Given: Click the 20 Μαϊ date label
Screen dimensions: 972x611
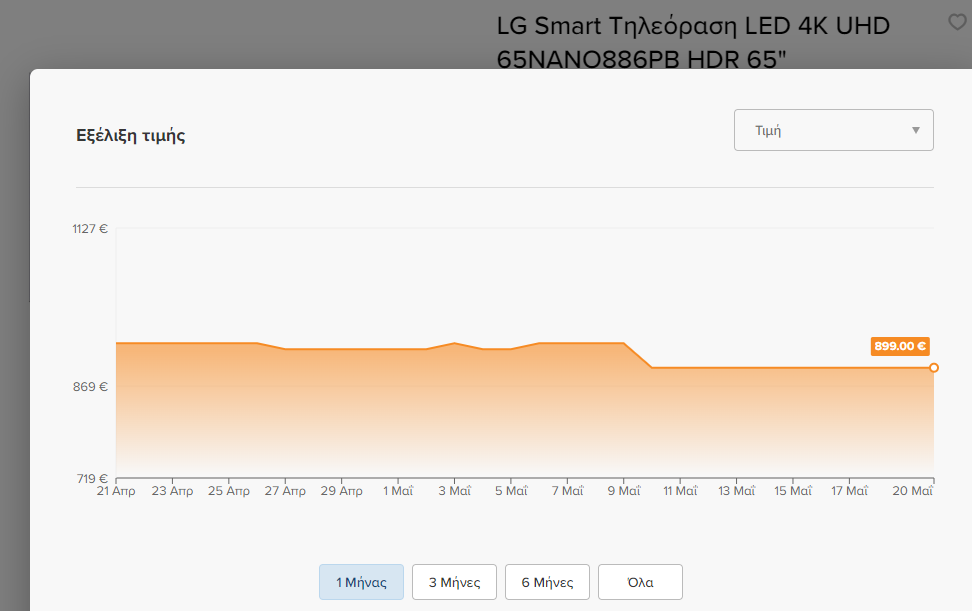Looking at the screenshot, I should [x=912, y=491].
